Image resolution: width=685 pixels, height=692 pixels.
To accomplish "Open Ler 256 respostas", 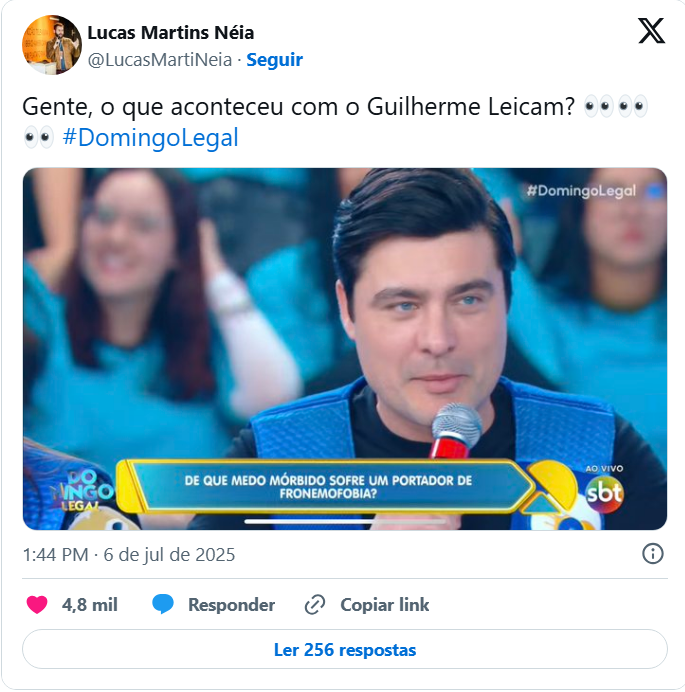I will click(345, 649).
